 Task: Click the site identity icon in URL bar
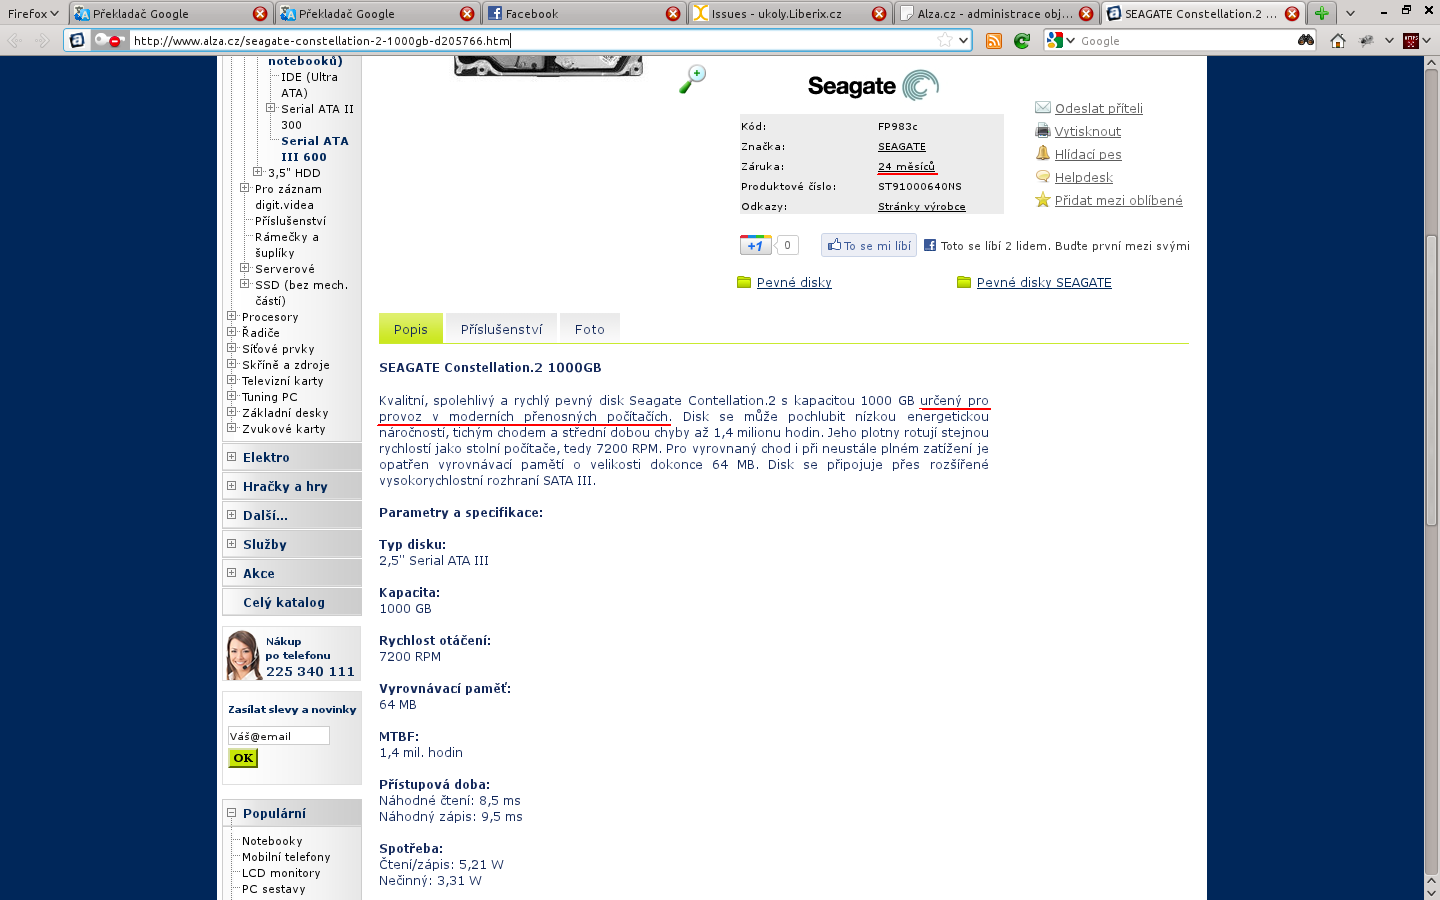(77, 40)
